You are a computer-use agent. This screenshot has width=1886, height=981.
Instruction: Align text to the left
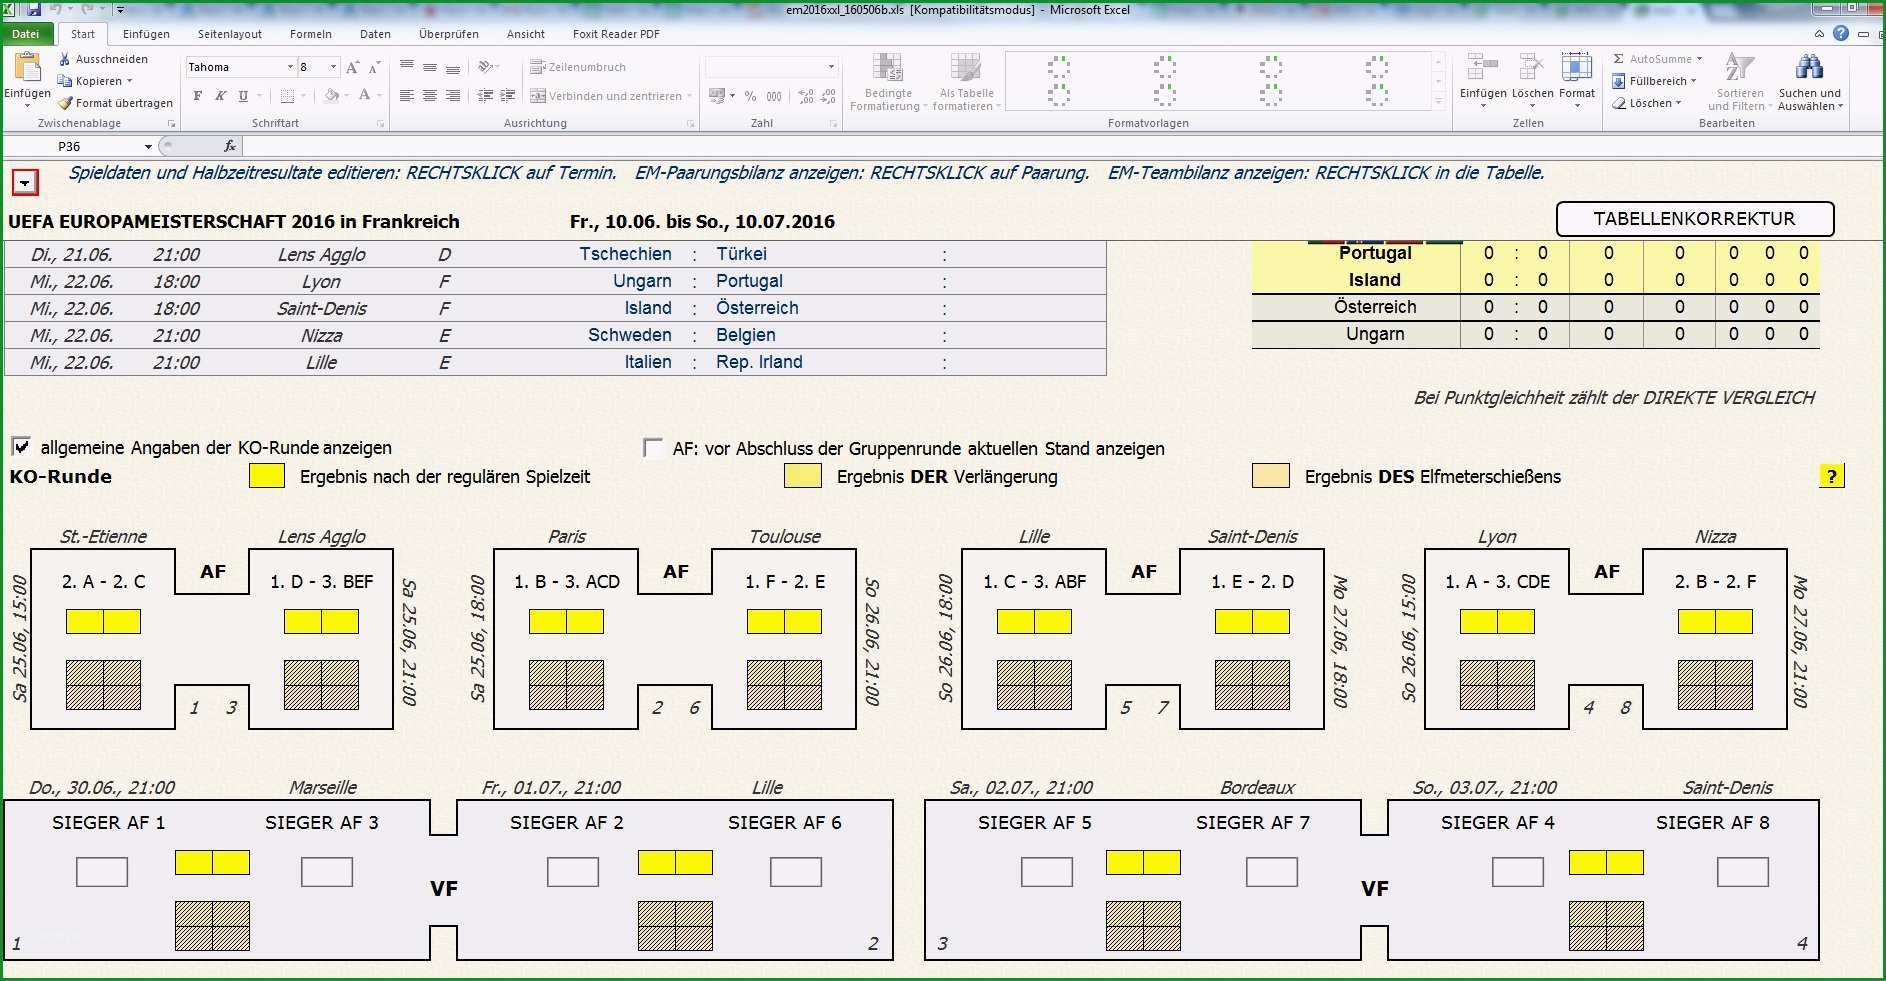coord(407,96)
